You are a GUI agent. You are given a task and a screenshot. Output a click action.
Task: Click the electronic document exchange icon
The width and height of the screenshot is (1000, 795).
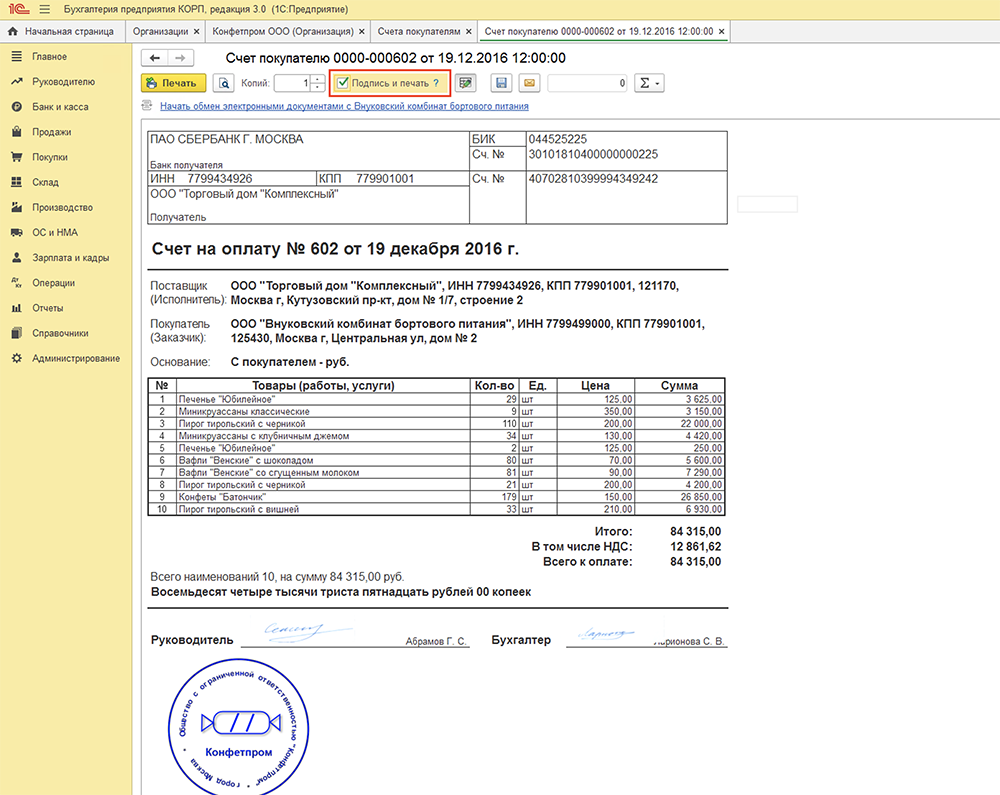(x=147, y=106)
